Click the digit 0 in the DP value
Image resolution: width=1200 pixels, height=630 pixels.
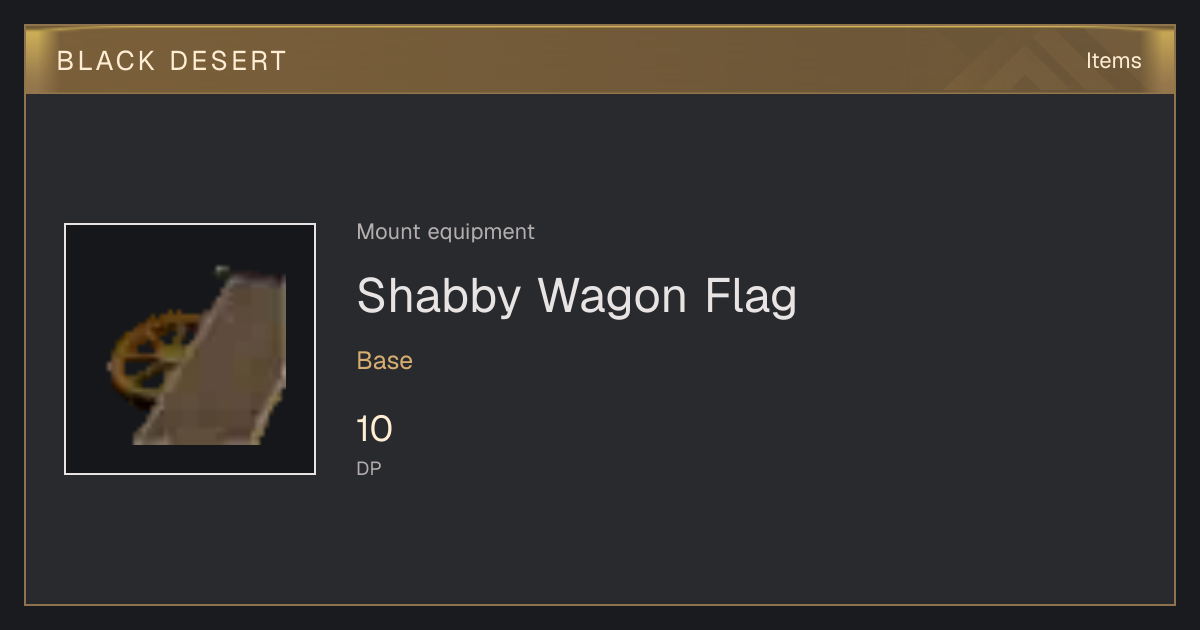click(x=382, y=430)
